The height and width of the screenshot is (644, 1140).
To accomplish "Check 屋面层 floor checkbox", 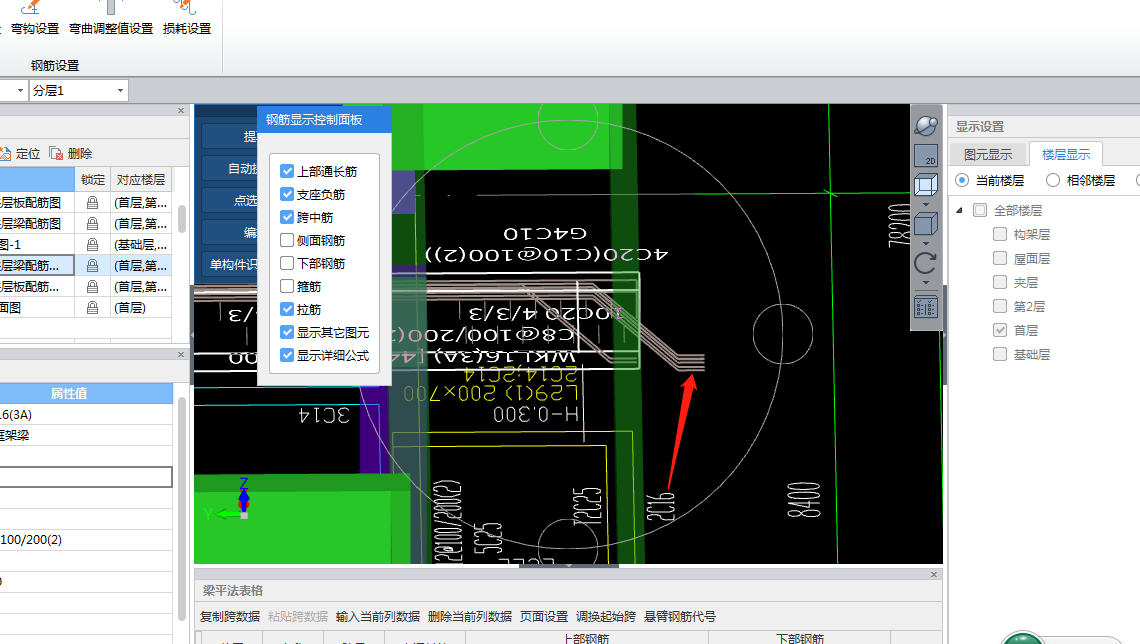I will coord(1000,258).
